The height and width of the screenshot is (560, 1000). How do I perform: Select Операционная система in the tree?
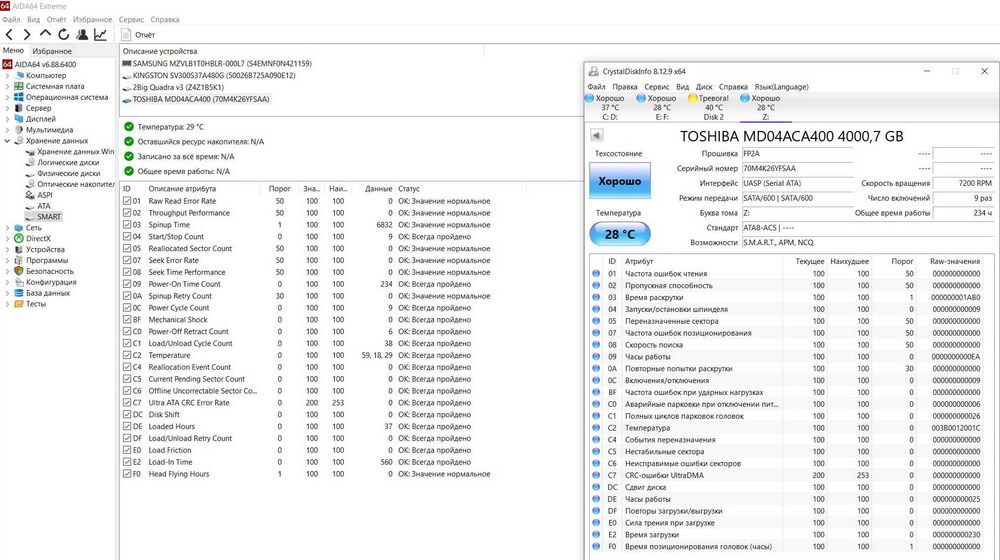click(67, 97)
